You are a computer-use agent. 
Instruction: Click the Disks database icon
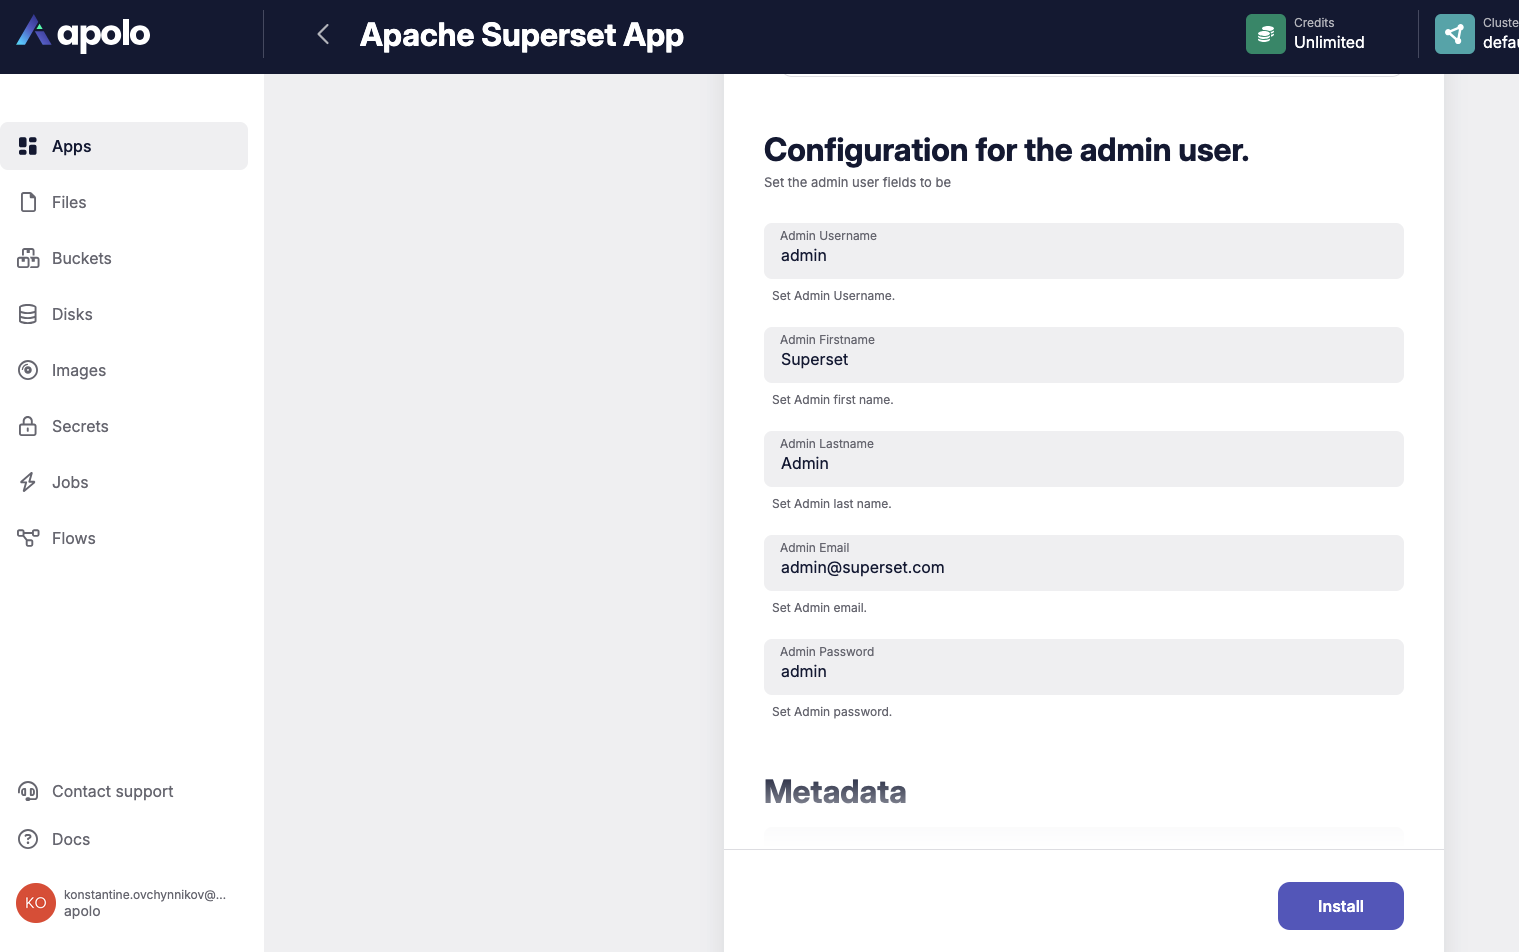click(x=28, y=314)
